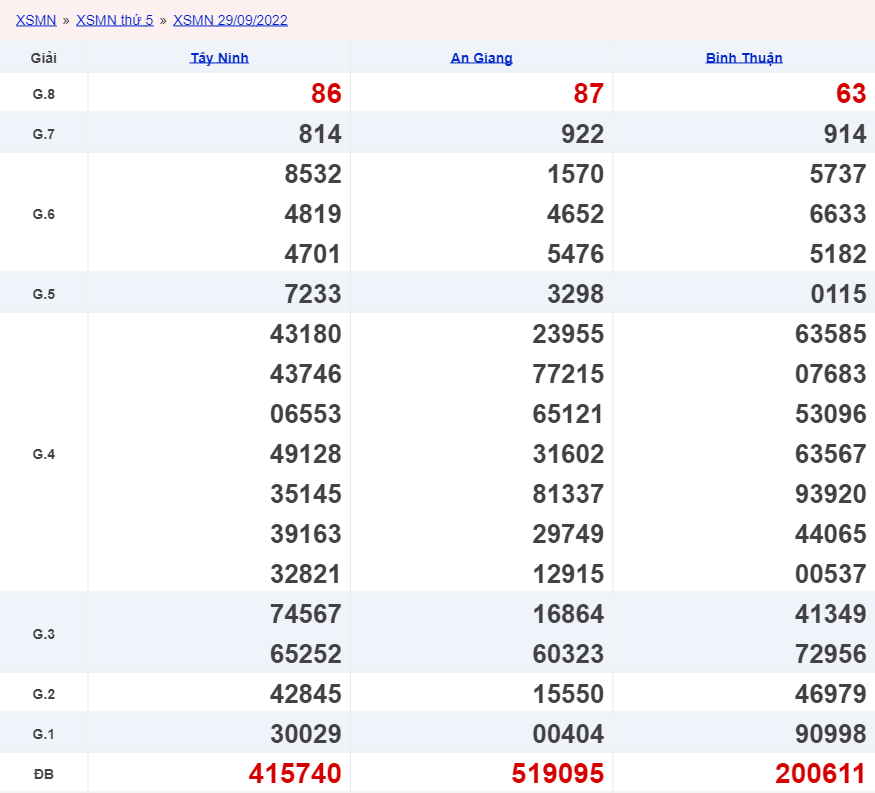This screenshot has height=793, width=875.
Task: Select An Giang G.7 number 922
Action: click(583, 134)
